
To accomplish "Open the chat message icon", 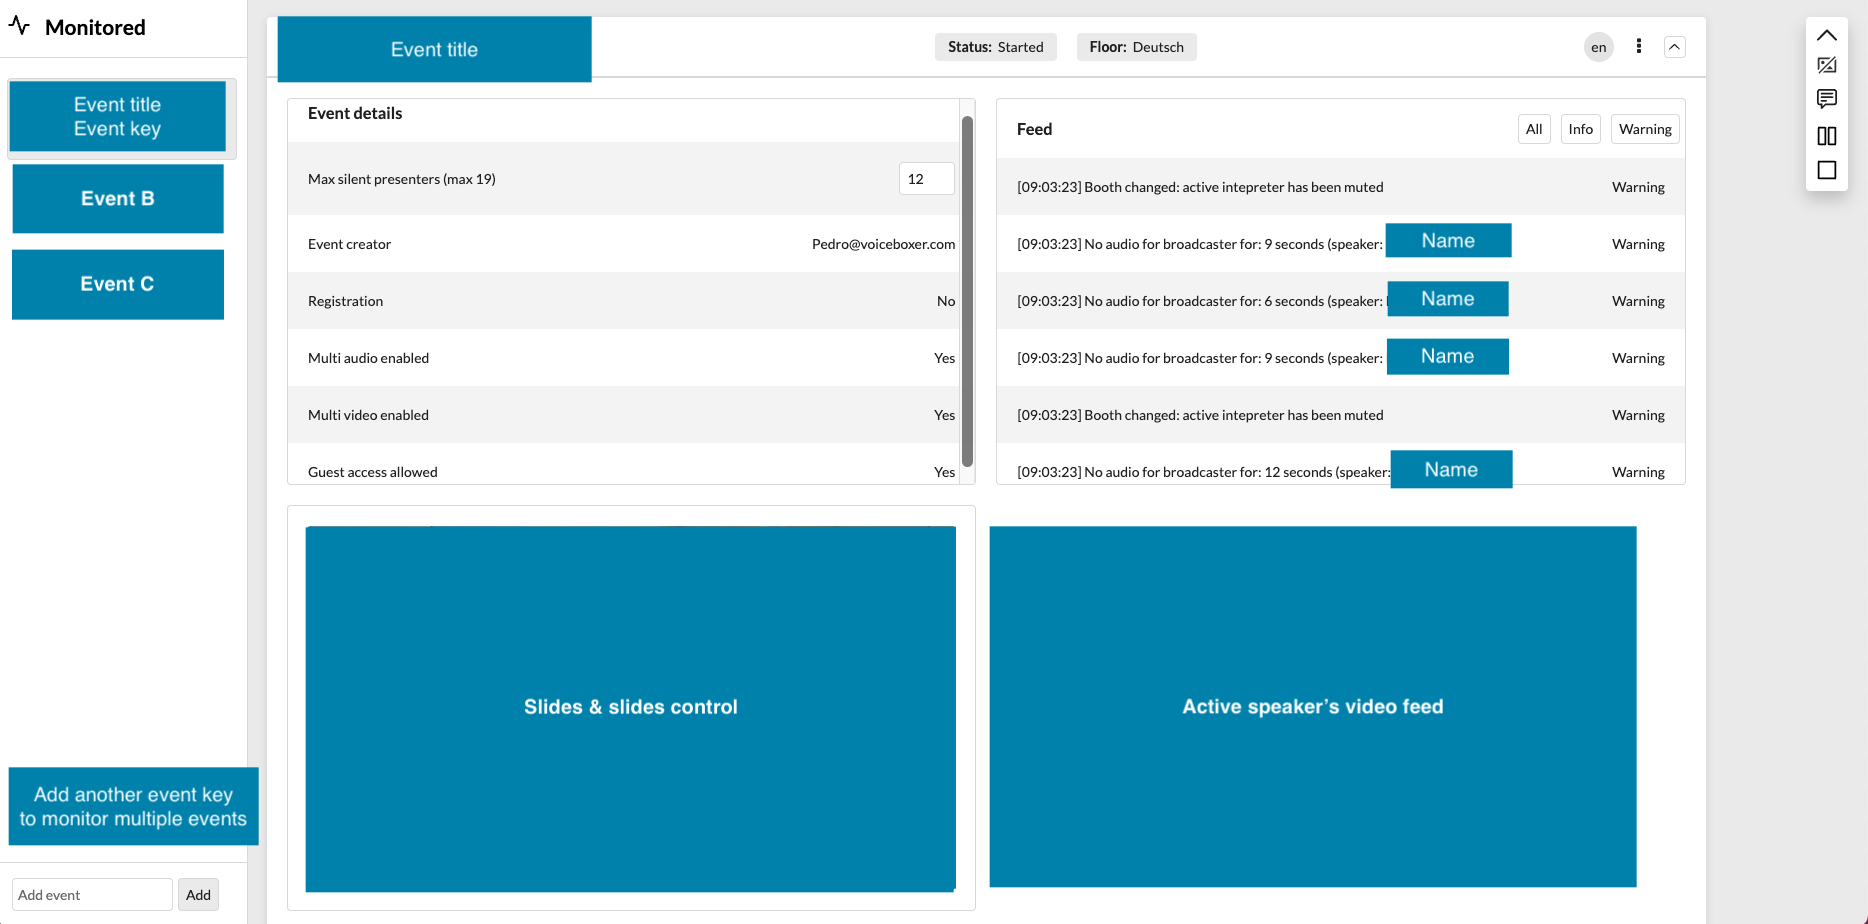I will click(x=1826, y=99).
